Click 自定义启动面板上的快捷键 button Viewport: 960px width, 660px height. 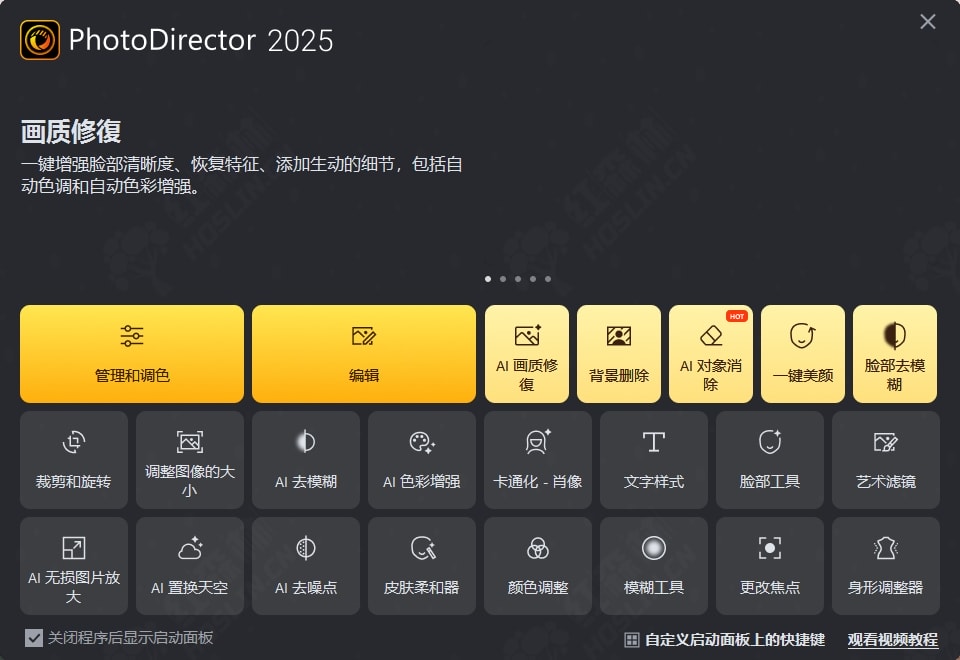point(725,640)
